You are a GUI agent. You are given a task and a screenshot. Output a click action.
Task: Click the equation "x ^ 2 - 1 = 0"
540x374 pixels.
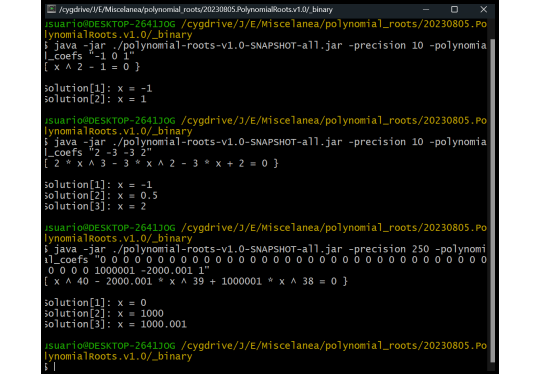[x=92, y=67]
